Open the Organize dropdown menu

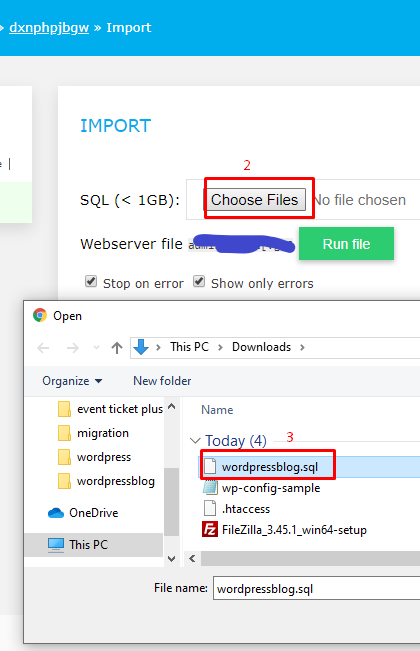point(72,381)
